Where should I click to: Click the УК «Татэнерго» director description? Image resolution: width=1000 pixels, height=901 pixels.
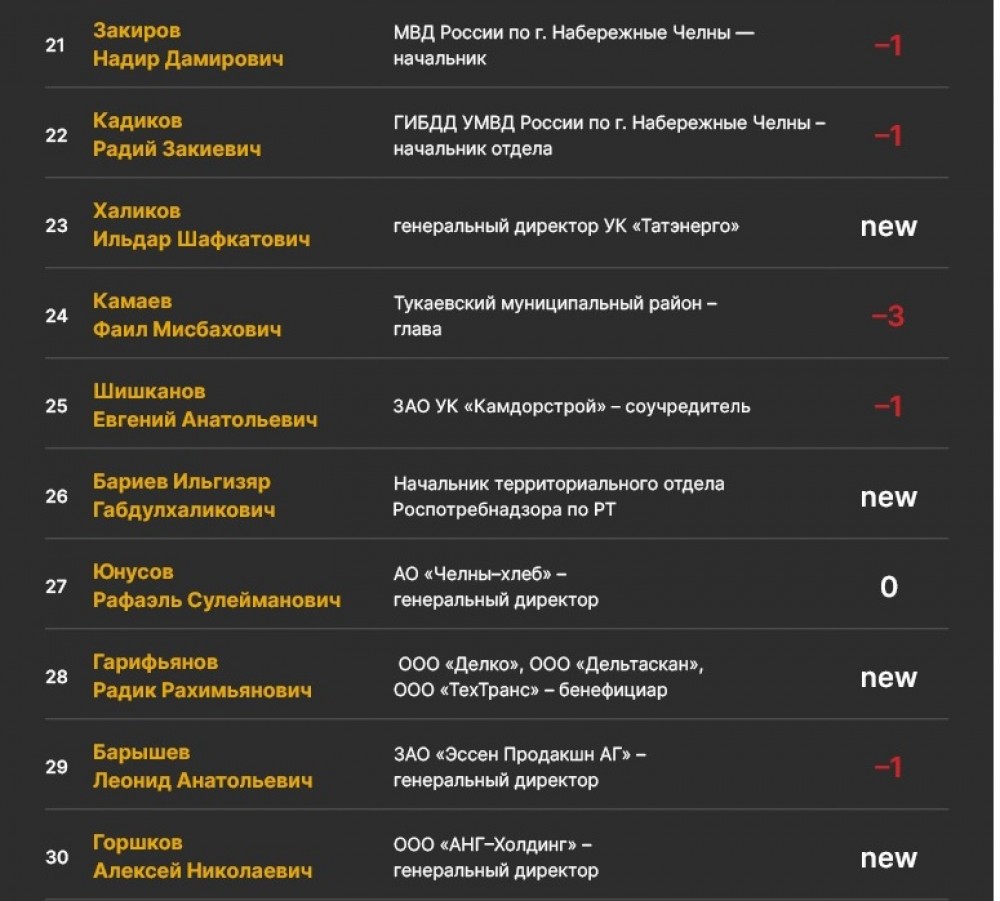tap(566, 226)
